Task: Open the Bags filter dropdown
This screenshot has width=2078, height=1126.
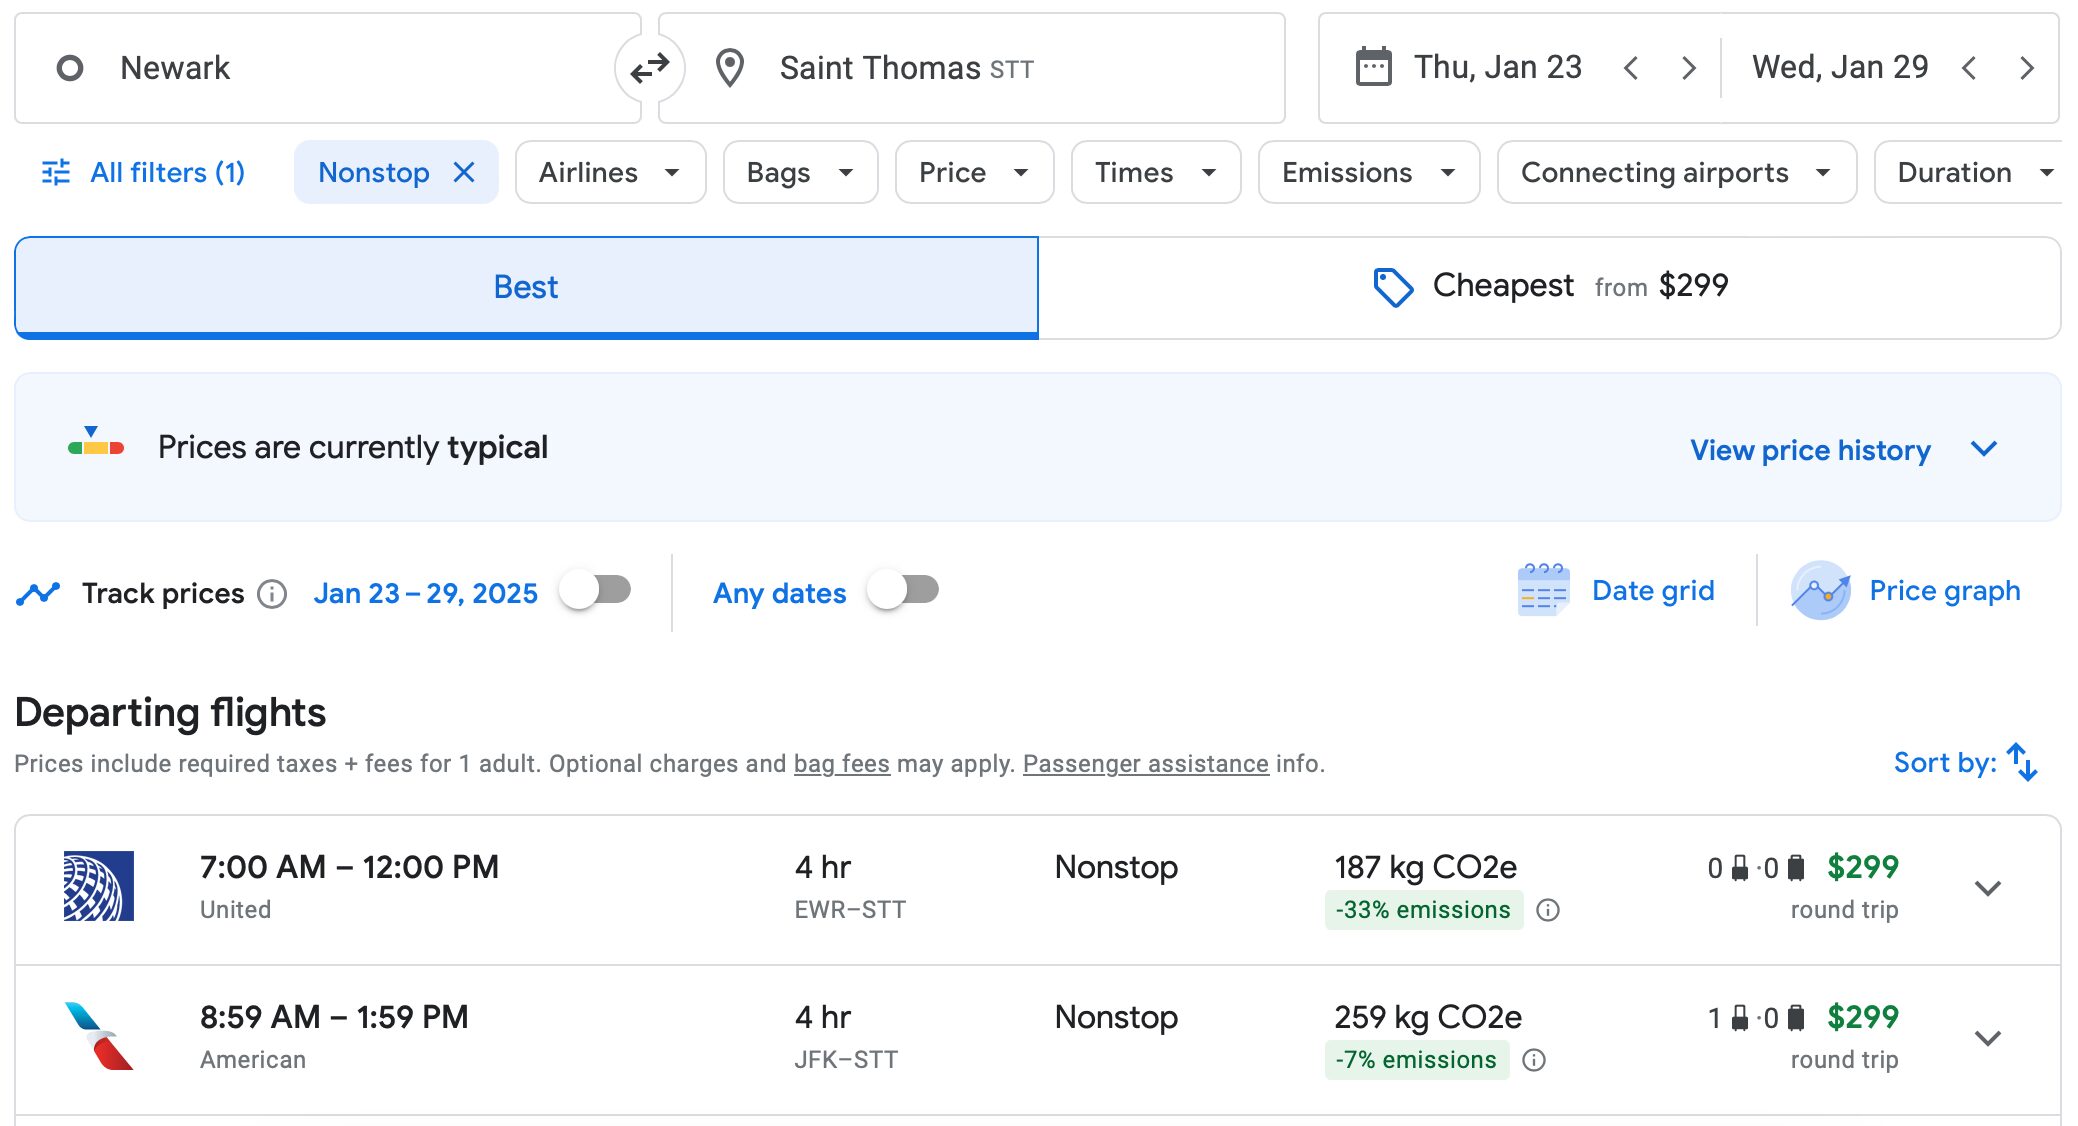Action: (800, 172)
